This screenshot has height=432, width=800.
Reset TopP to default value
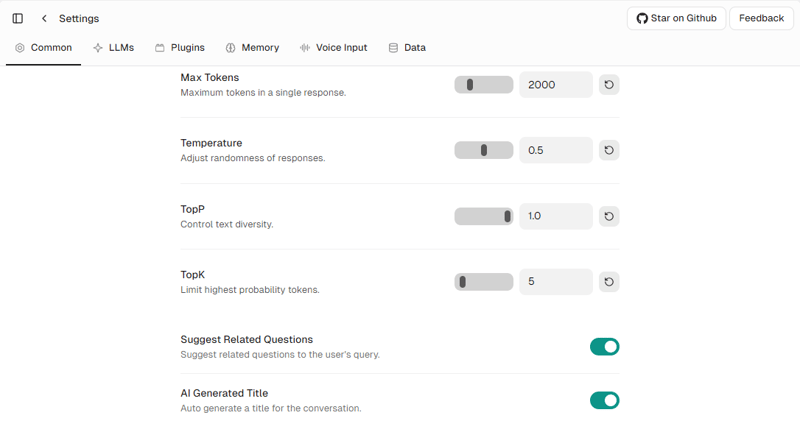pos(609,216)
